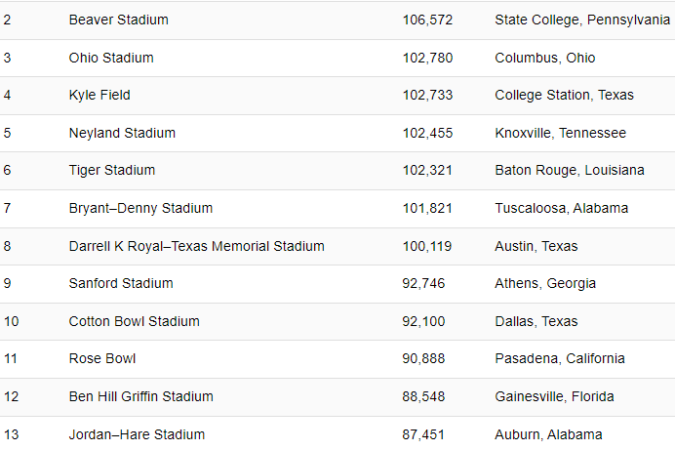Select Ben Hill Griffin Stadium
Viewport: 675px width, 450px height.
pyautogui.click(x=141, y=396)
